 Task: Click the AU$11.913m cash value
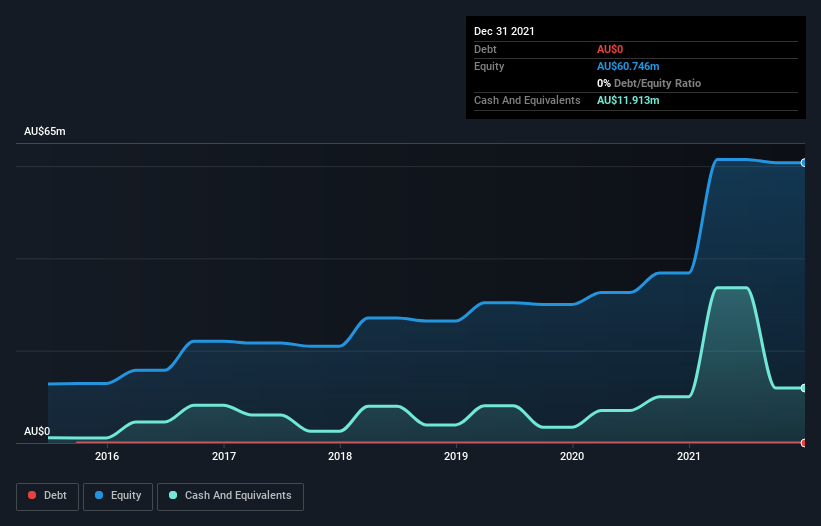628,100
